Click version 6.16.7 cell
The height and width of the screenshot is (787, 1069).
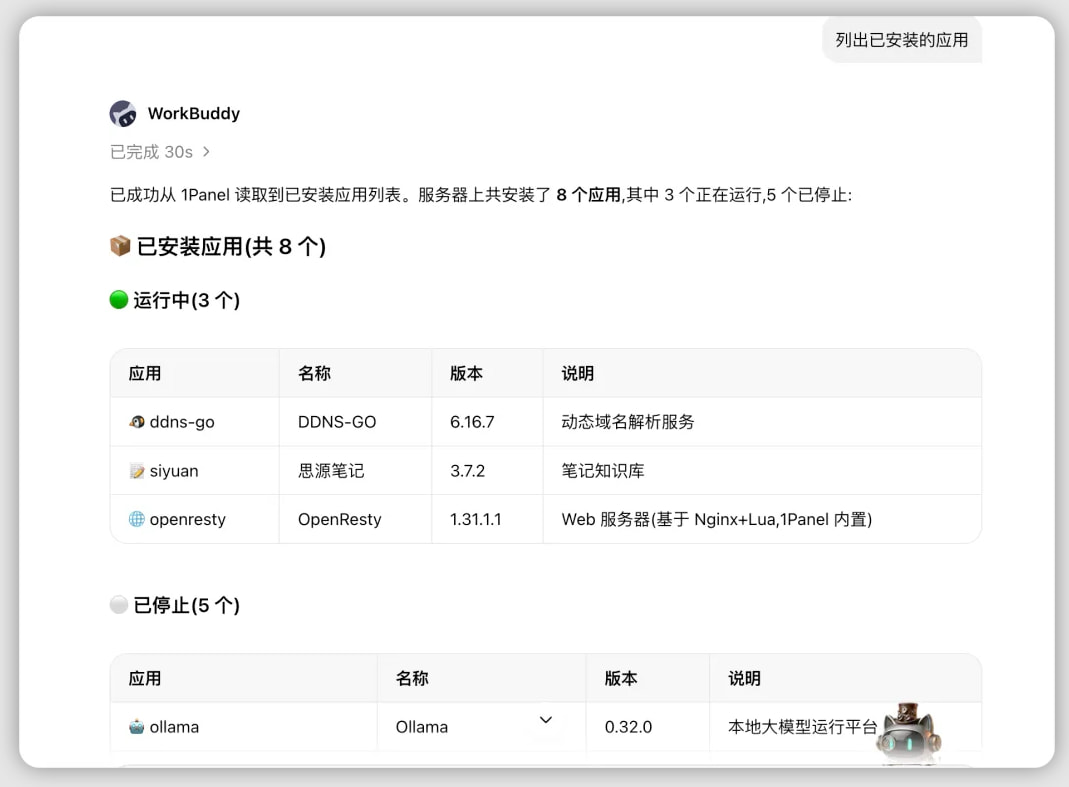tap(472, 422)
